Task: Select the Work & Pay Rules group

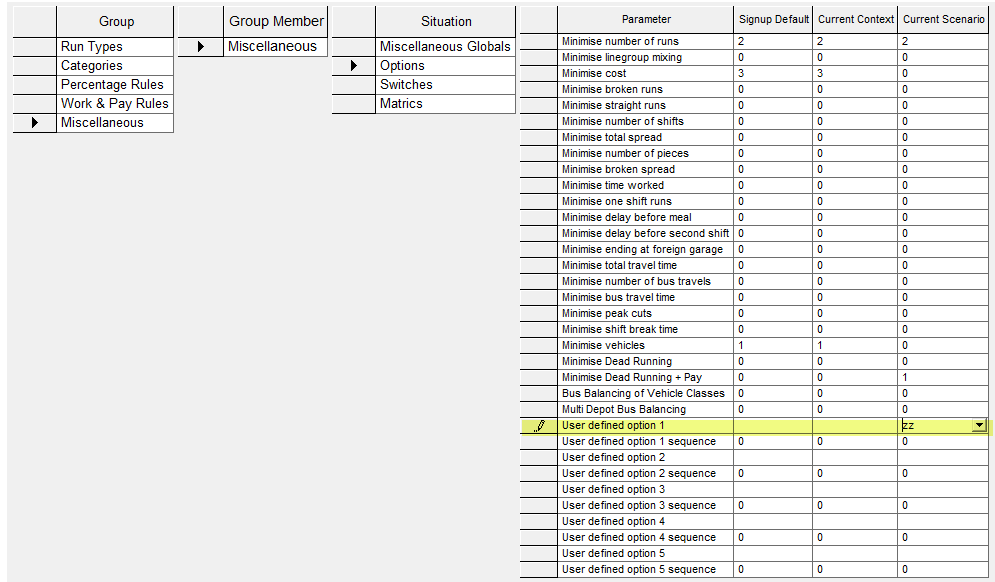Action: pyautogui.click(x=114, y=103)
